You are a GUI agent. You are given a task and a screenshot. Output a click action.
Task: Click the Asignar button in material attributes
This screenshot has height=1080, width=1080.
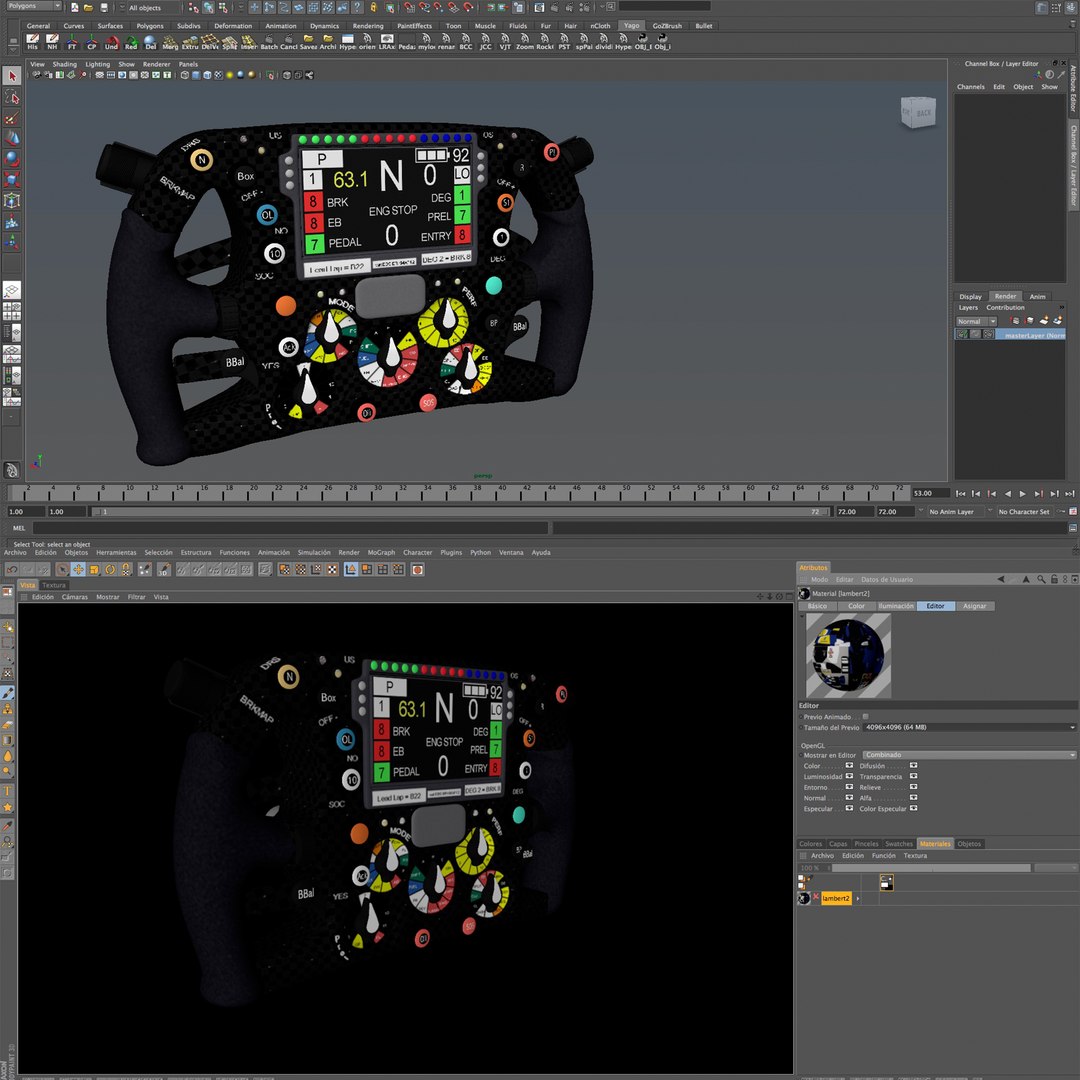[974, 606]
